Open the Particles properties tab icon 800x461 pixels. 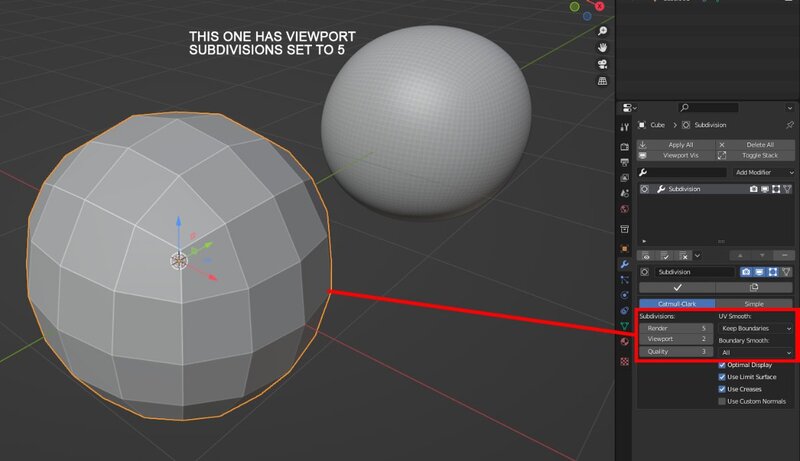pos(624,279)
